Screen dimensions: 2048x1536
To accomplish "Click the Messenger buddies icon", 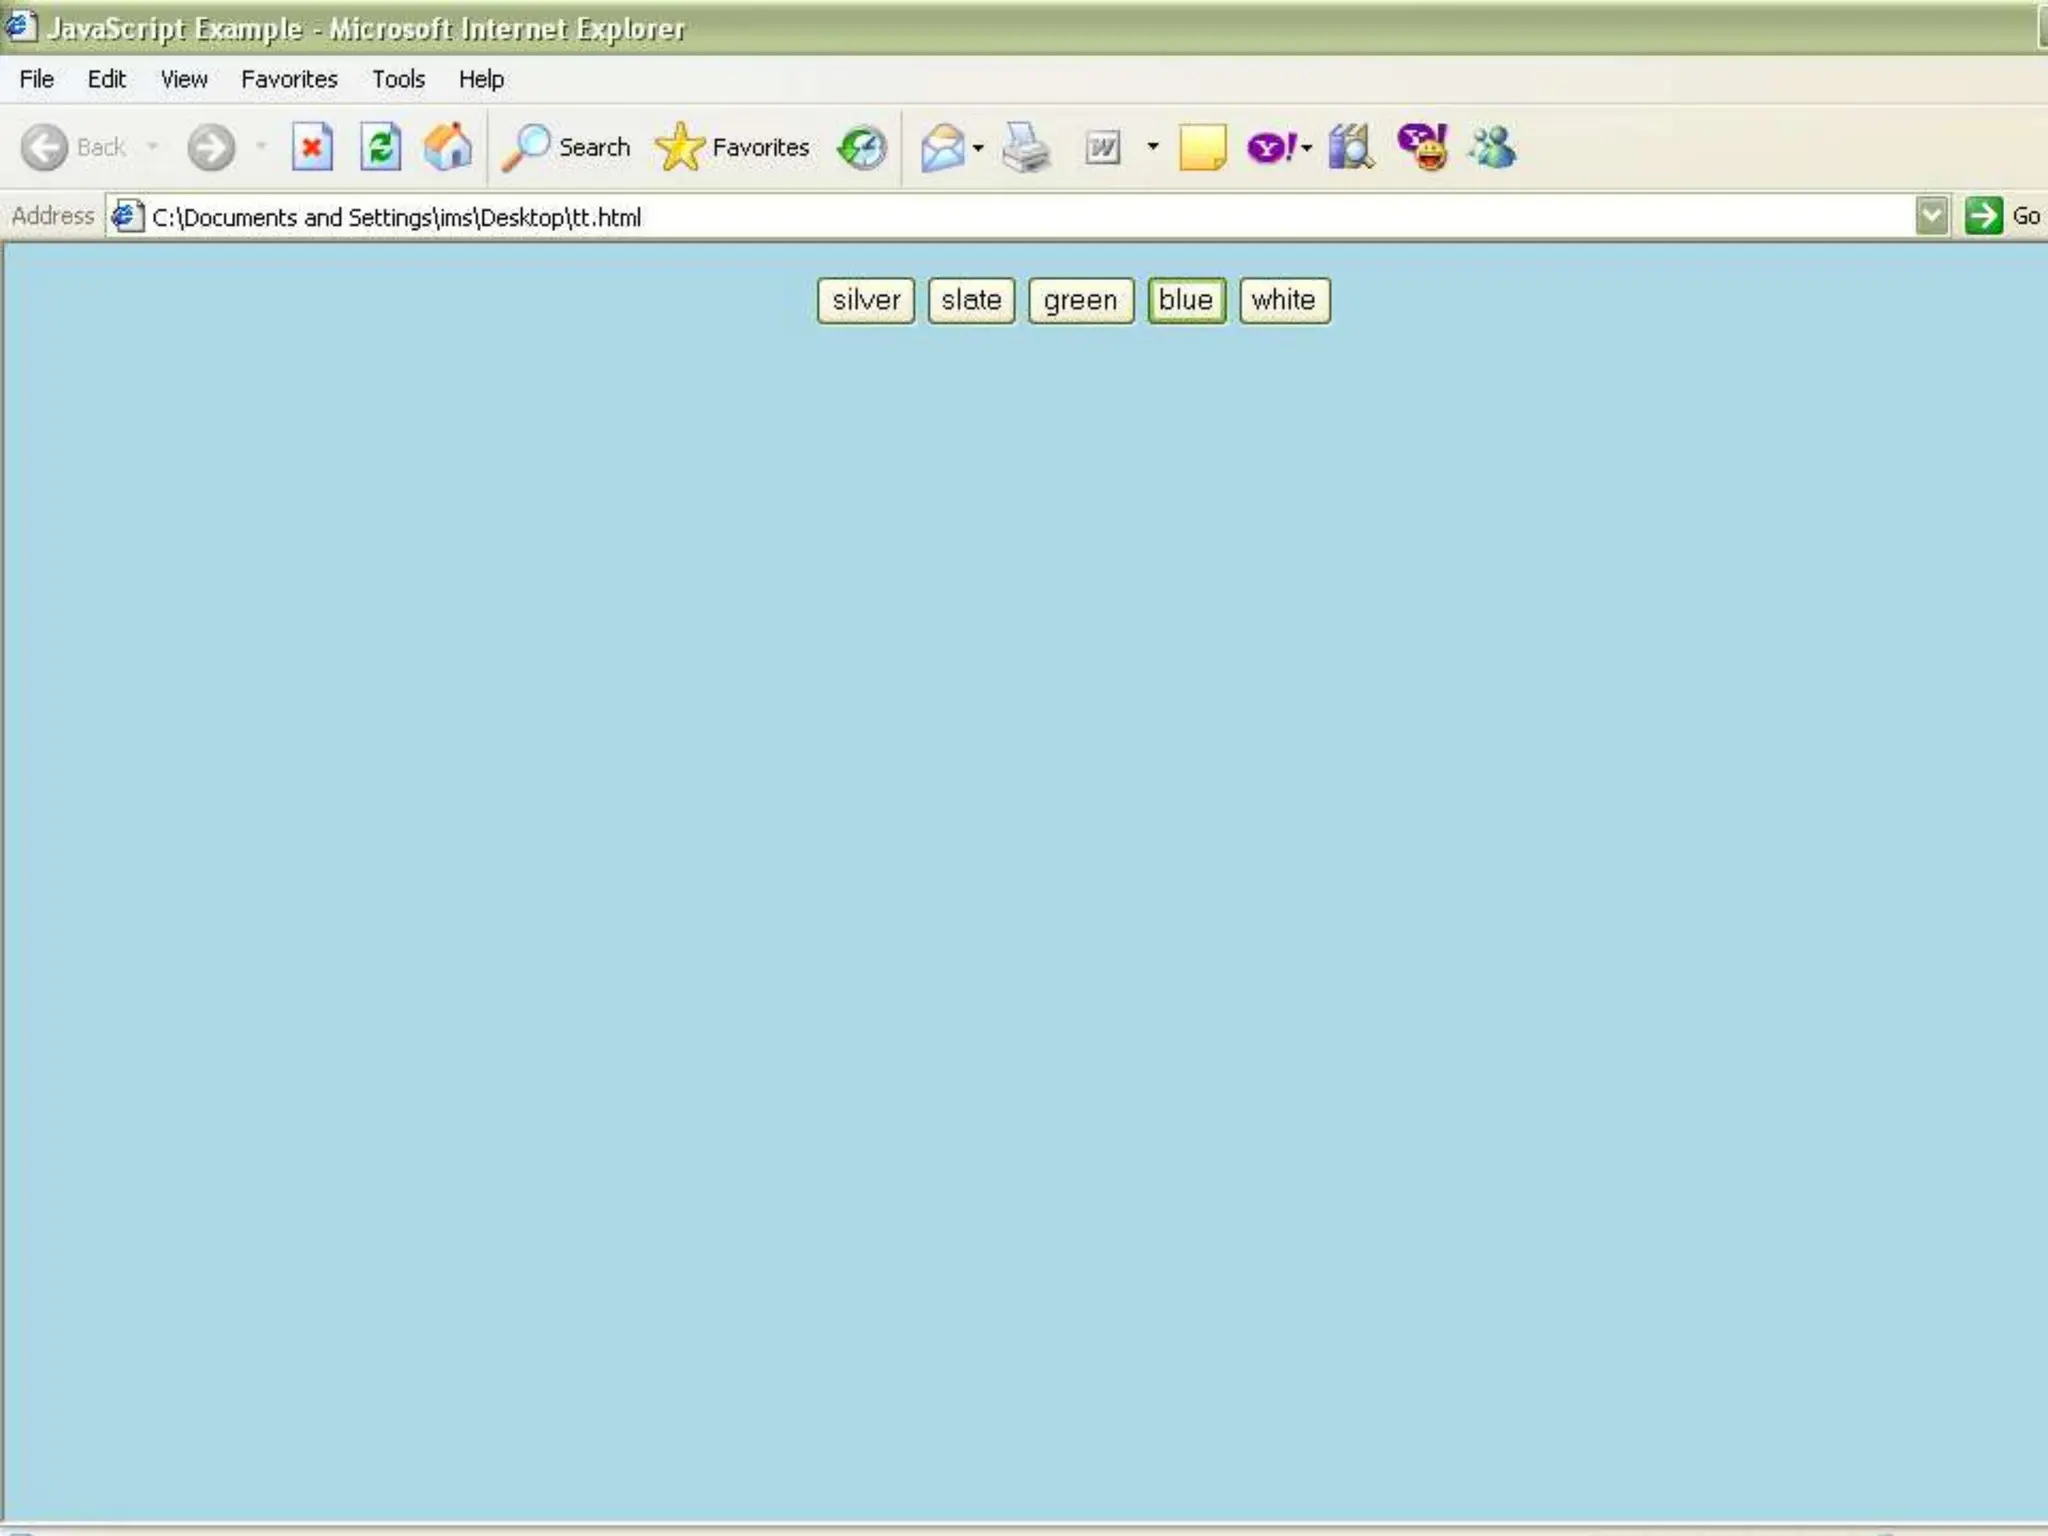I will pyautogui.click(x=1492, y=148).
